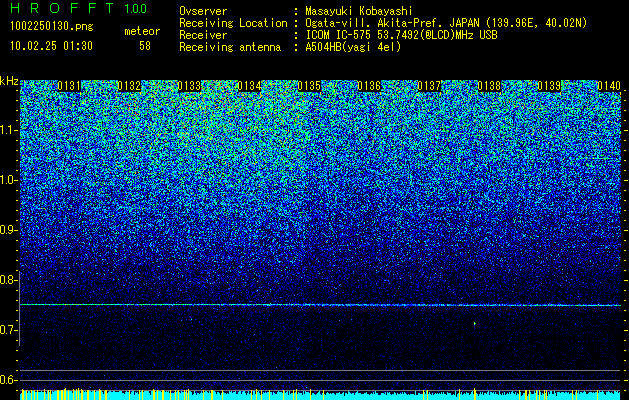Click the green meteor echo dot near 0138
This screenshot has width=629, height=400.
click(x=475, y=323)
